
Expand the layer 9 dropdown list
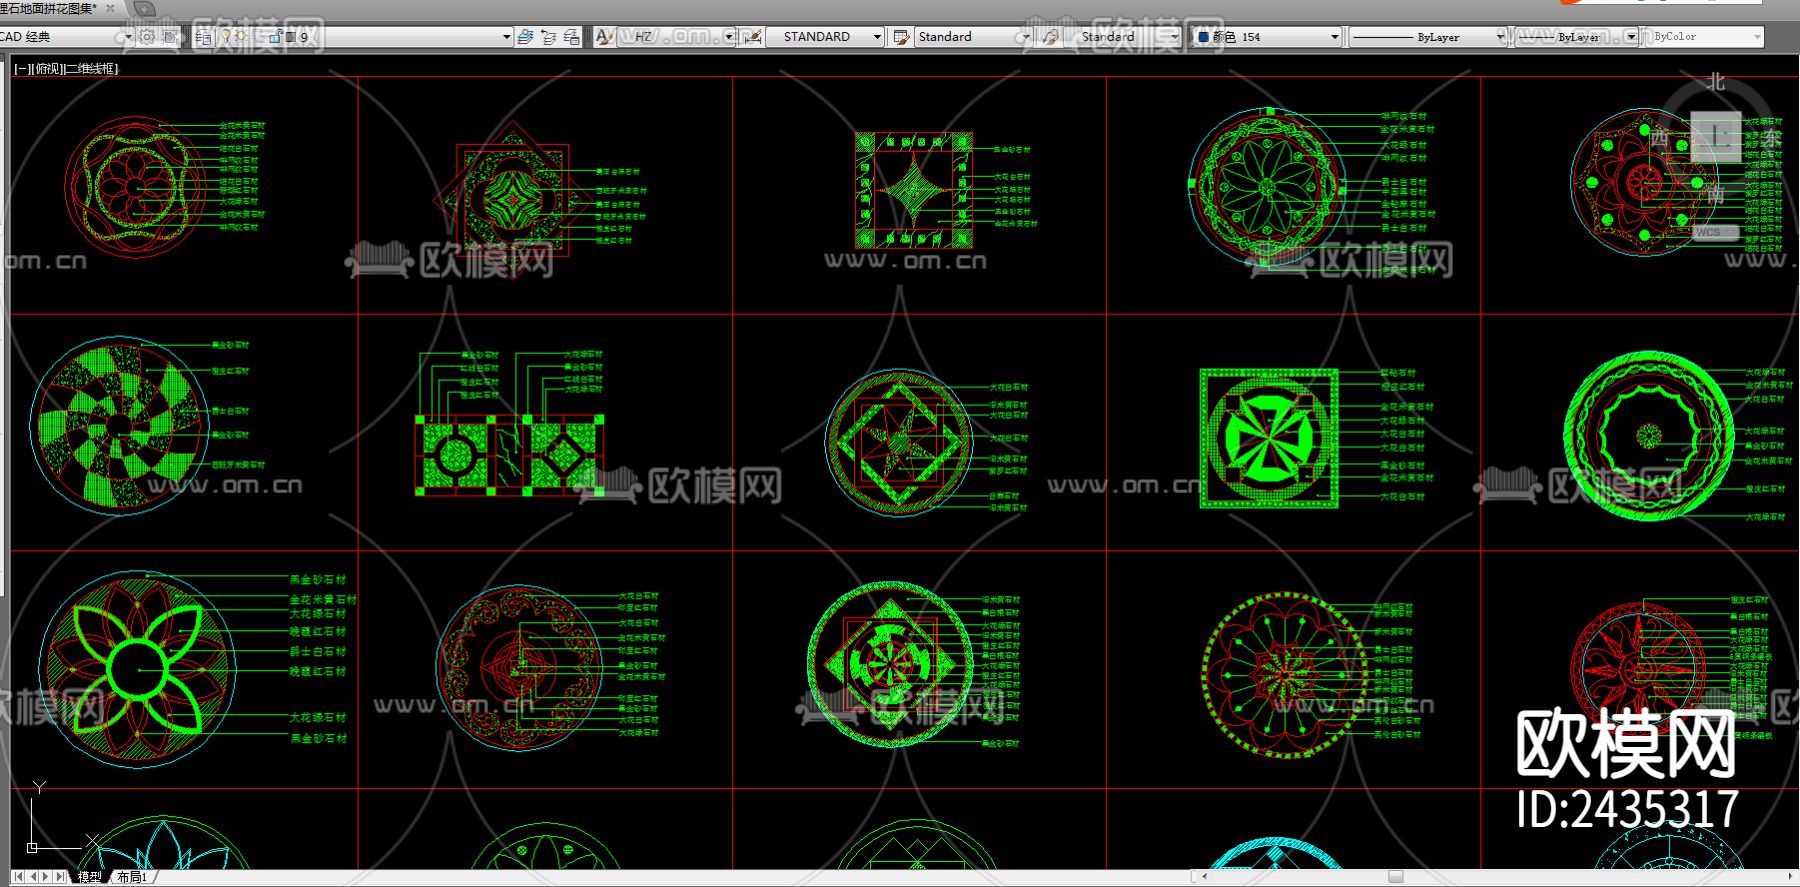click(506, 37)
